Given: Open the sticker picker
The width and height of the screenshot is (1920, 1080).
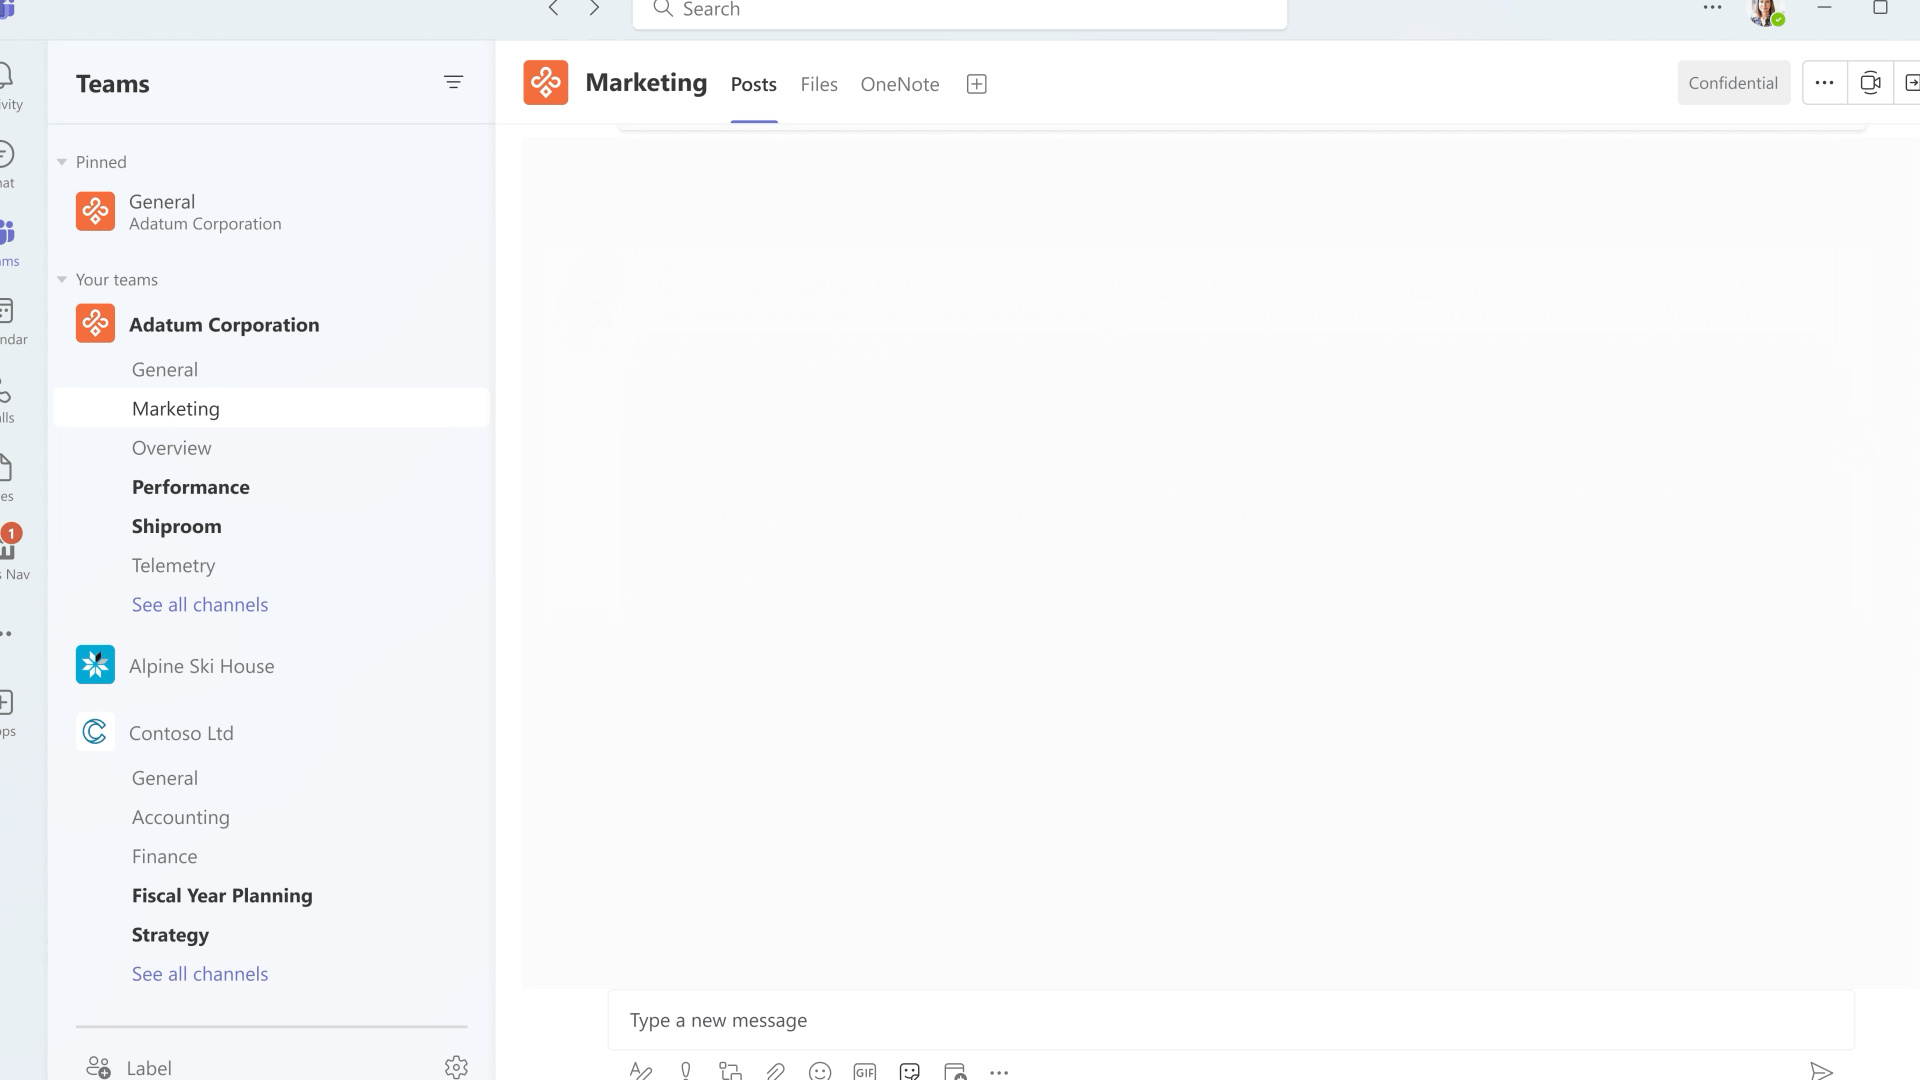Looking at the screenshot, I should point(909,1071).
